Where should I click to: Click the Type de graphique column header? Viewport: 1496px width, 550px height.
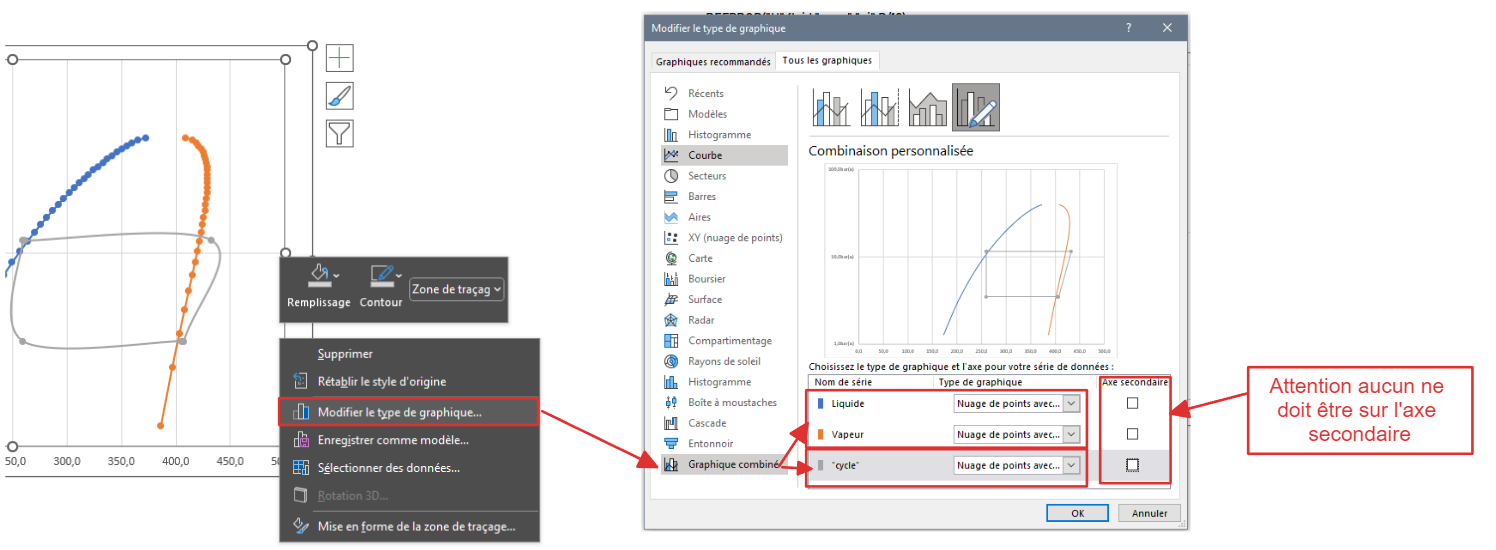980,382
